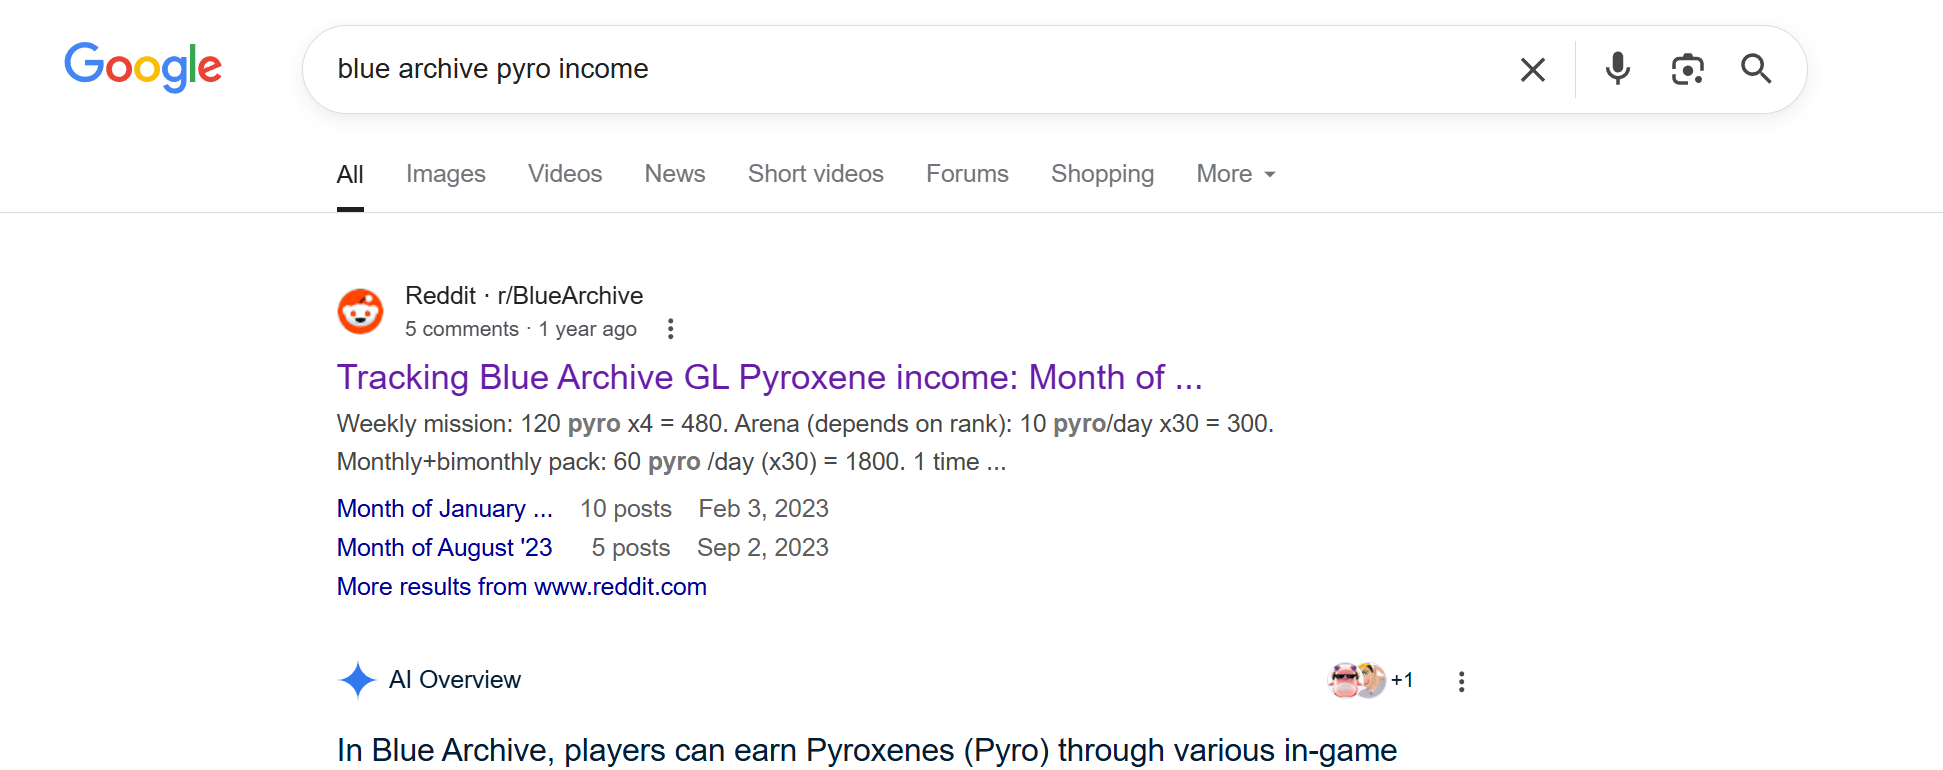Image resolution: width=1943 pixels, height=770 pixels.
Task: Click the '10 posts' text
Action: (626, 509)
